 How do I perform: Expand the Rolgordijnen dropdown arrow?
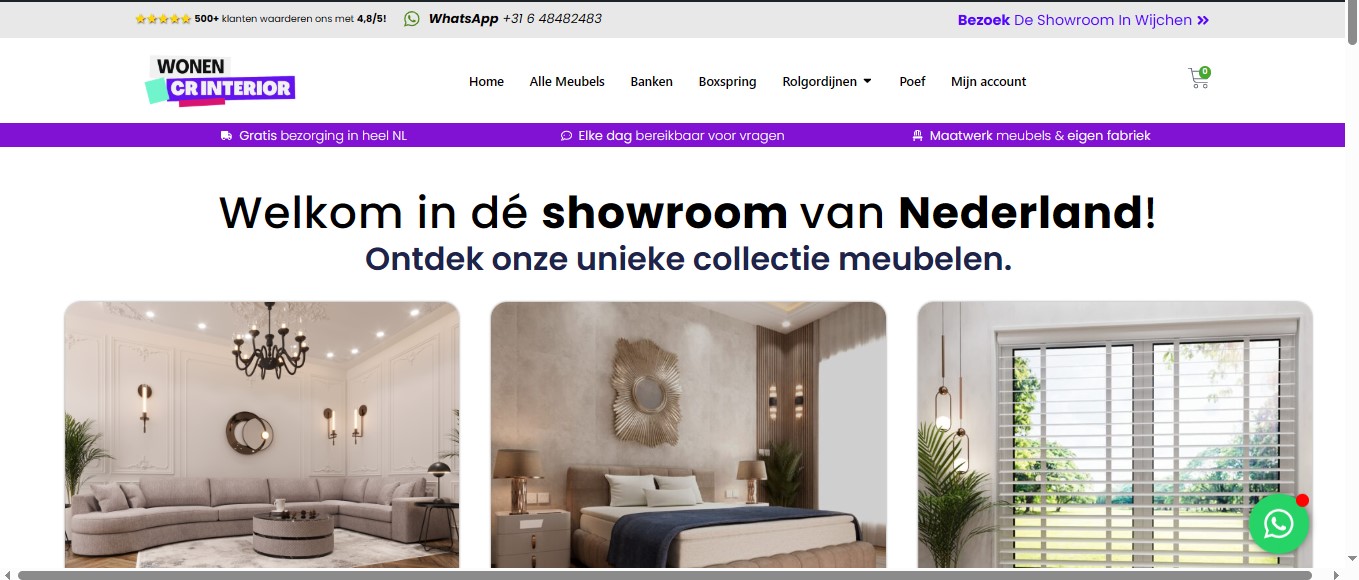867,82
